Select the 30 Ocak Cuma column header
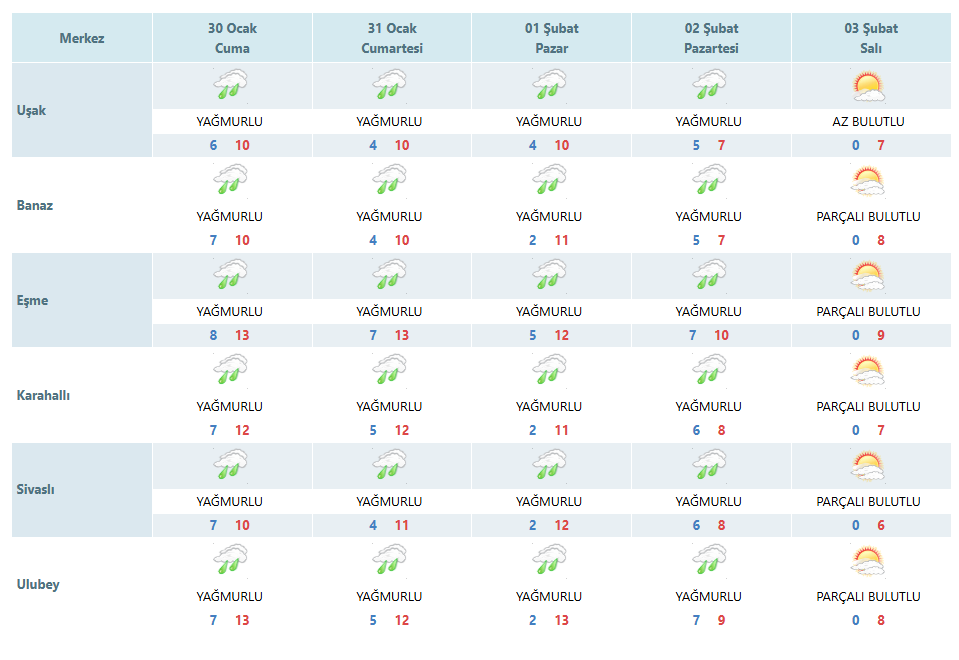Viewport: 959px width, 660px height. (x=232, y=38)
